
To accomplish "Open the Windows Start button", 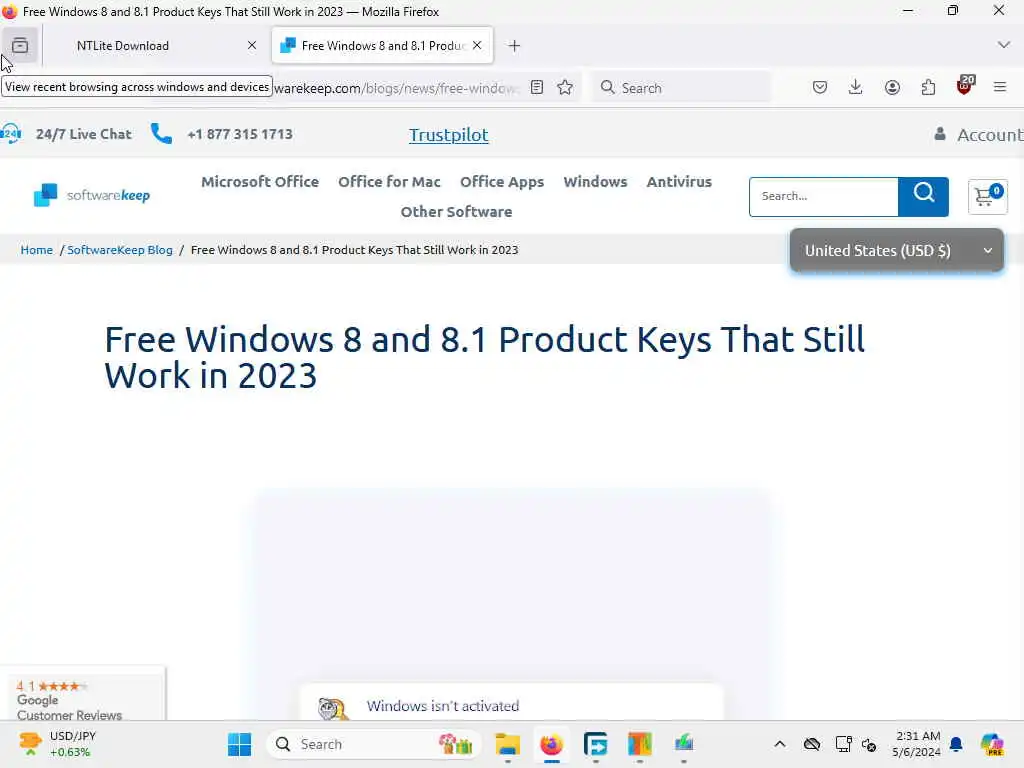I will pyautogui.click(x=240, y=744).
